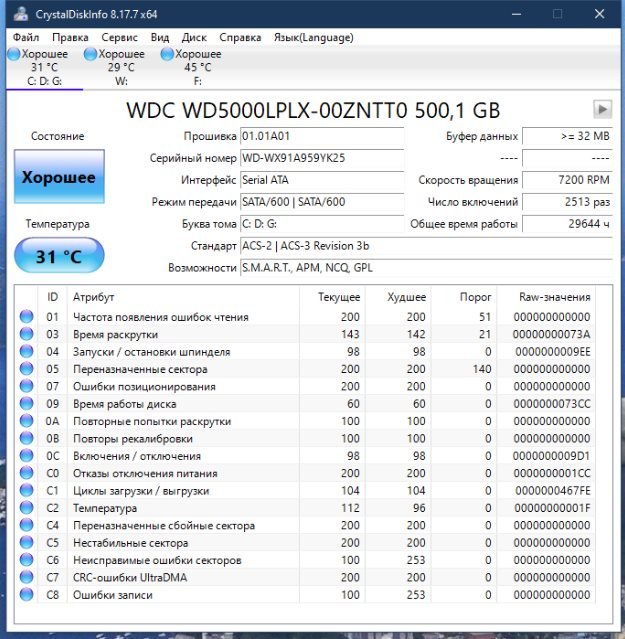Click status orb of attribute 0C row
Screen dimensions: 625x639
point(26,456)
